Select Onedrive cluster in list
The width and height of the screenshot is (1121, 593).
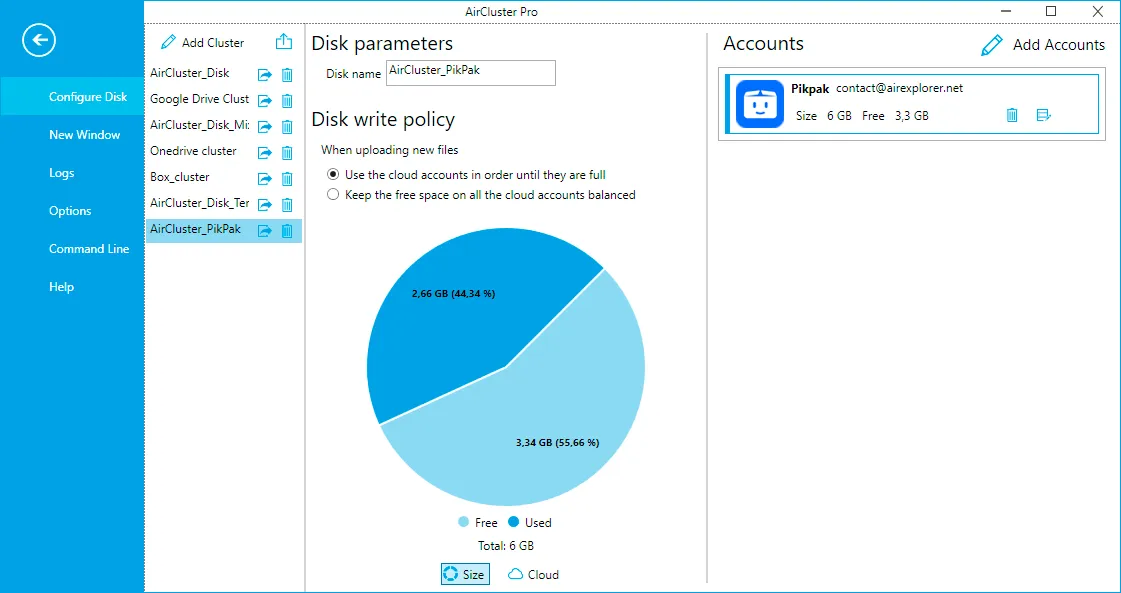pos(193,152)
